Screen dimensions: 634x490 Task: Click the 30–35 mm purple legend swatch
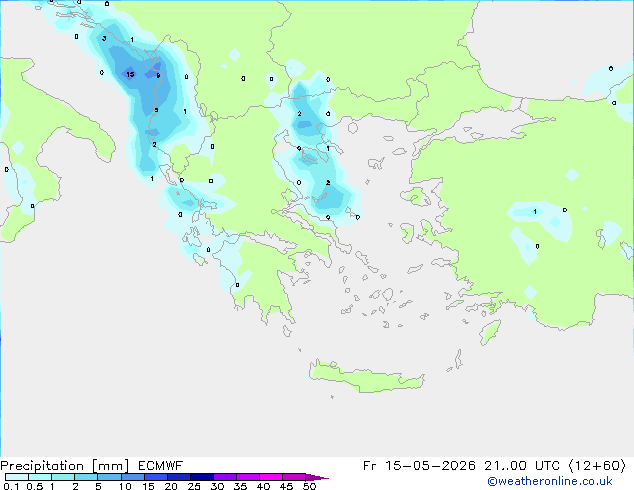coord(225,477)
